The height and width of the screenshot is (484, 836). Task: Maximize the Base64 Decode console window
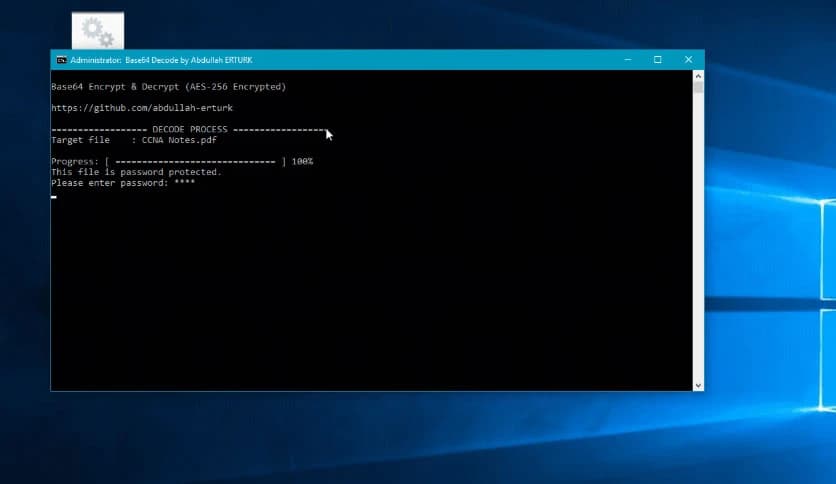coord(657,60)
